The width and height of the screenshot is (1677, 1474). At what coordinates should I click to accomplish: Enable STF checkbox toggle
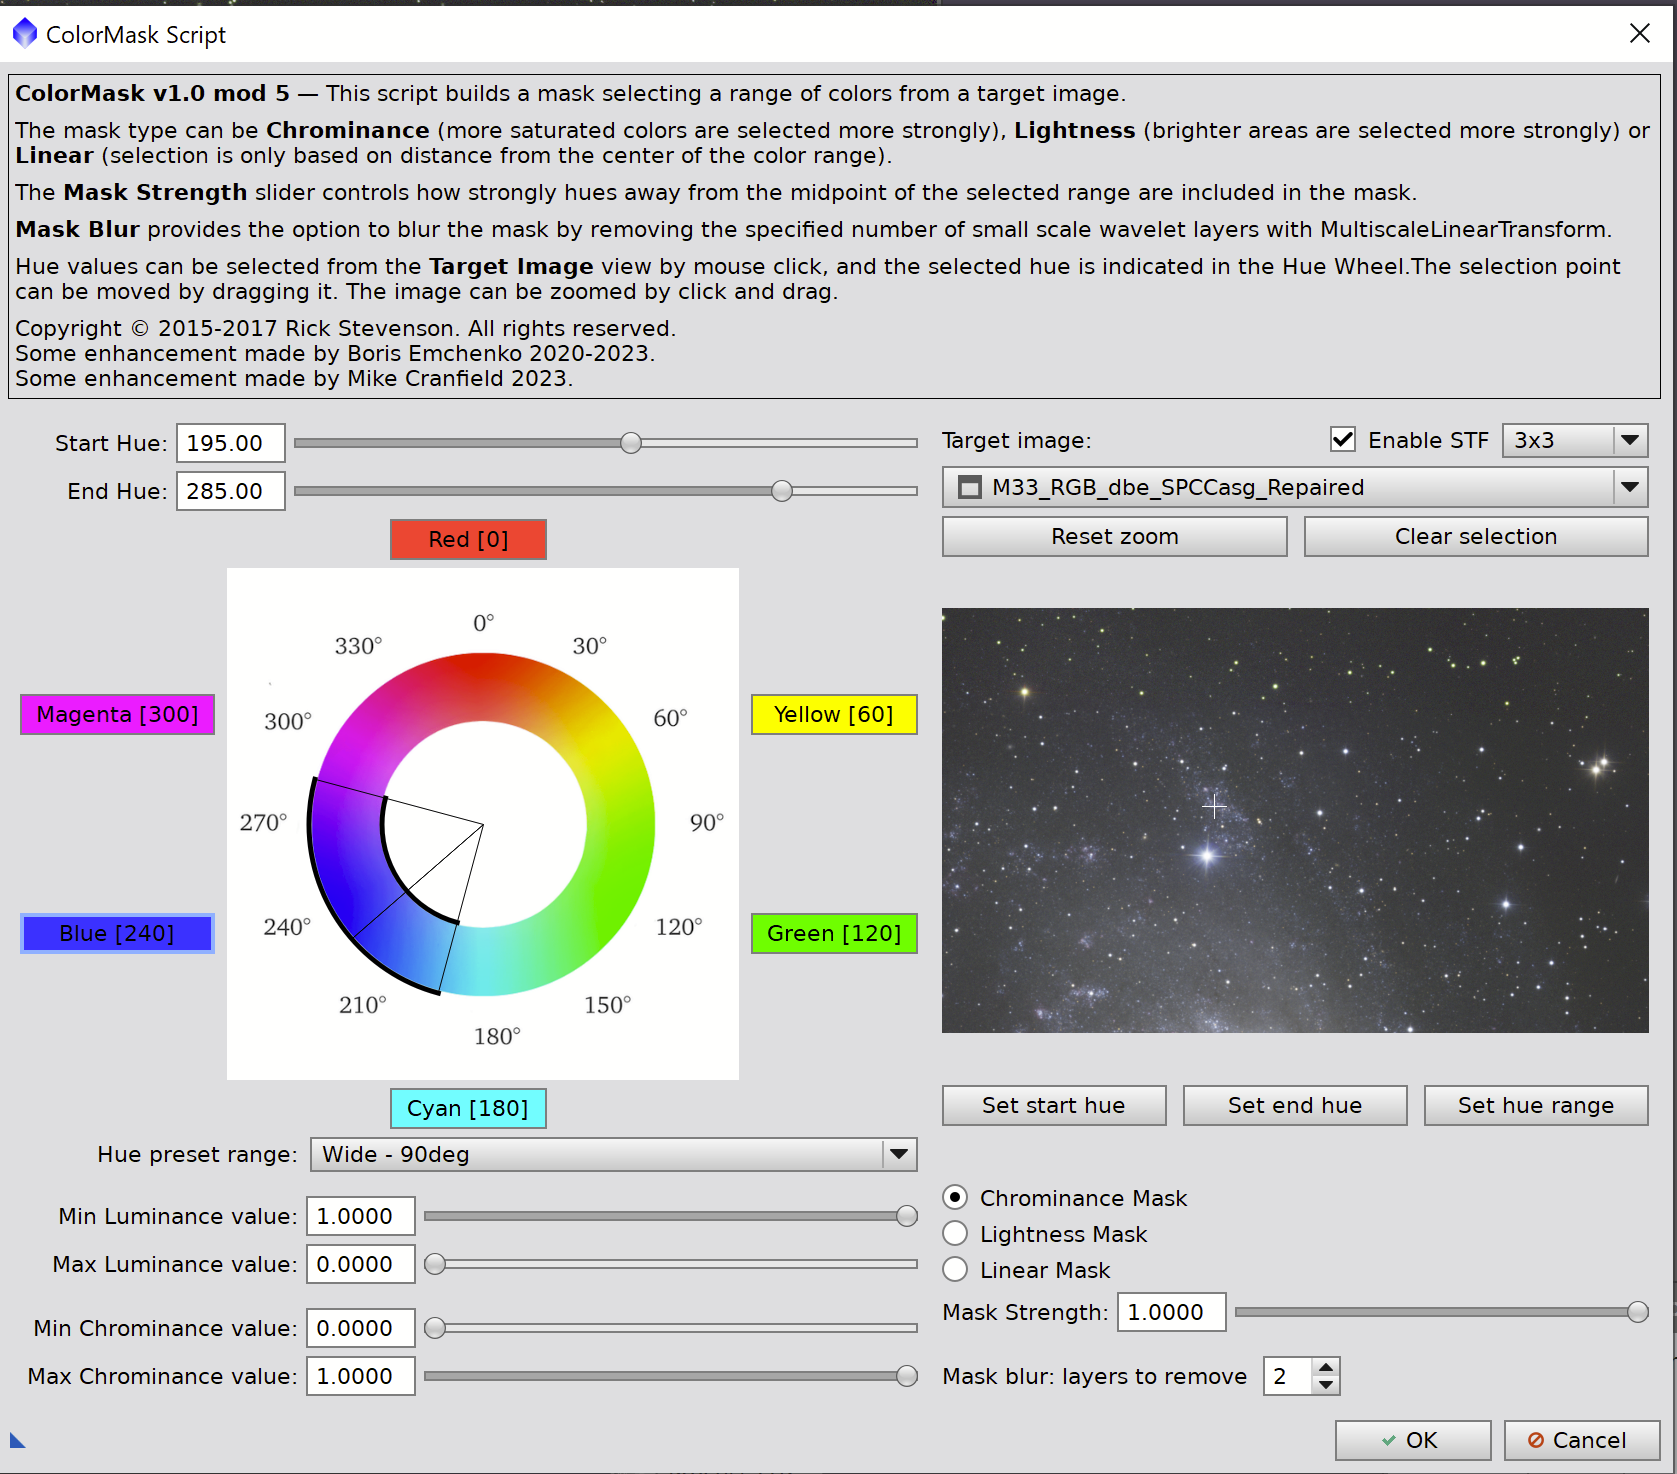pos(1342,439)
